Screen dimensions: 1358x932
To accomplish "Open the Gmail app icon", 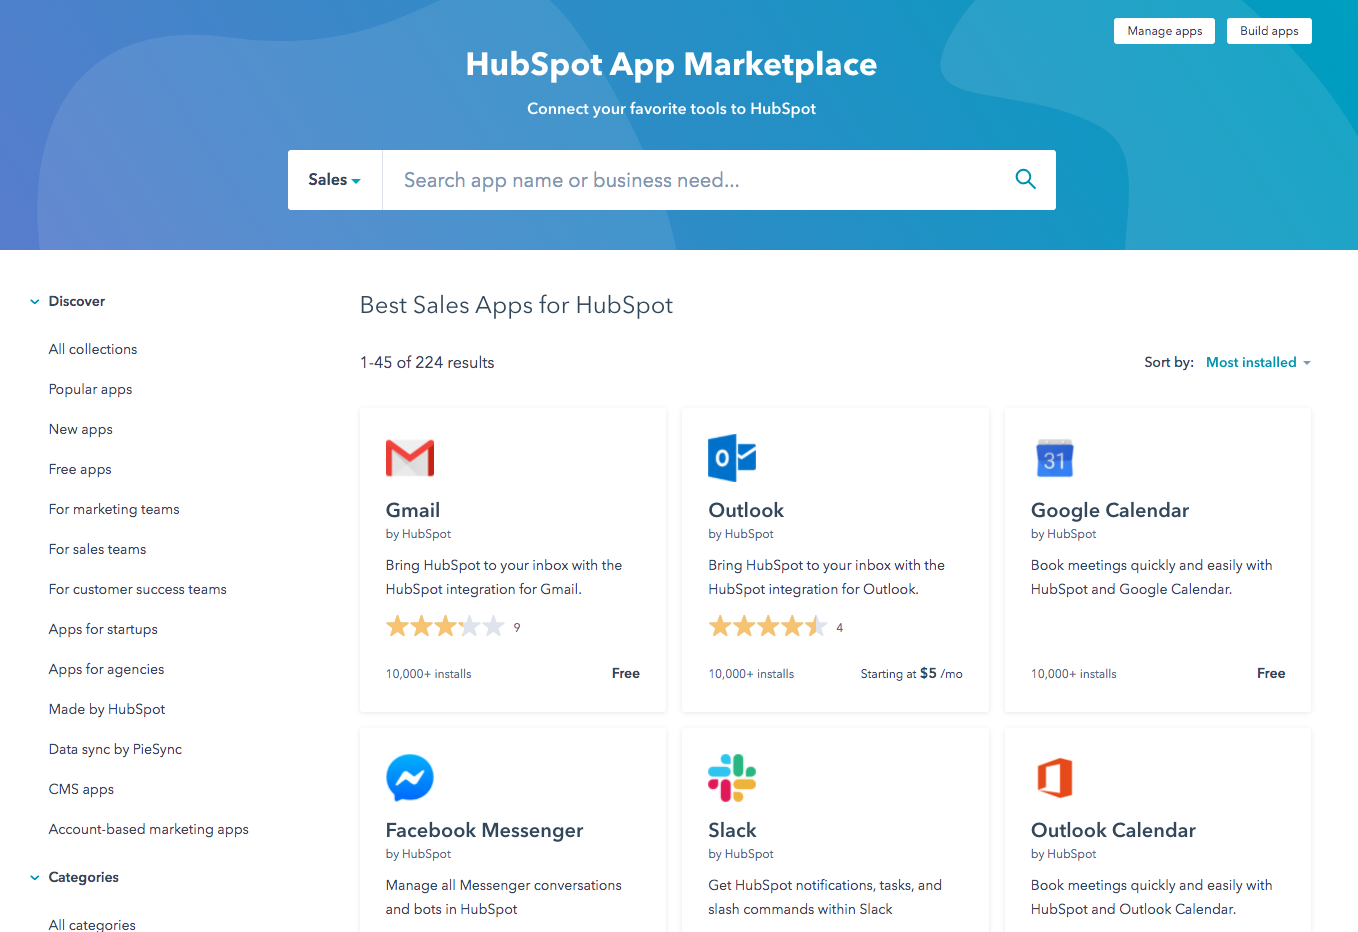I will 410,457.
